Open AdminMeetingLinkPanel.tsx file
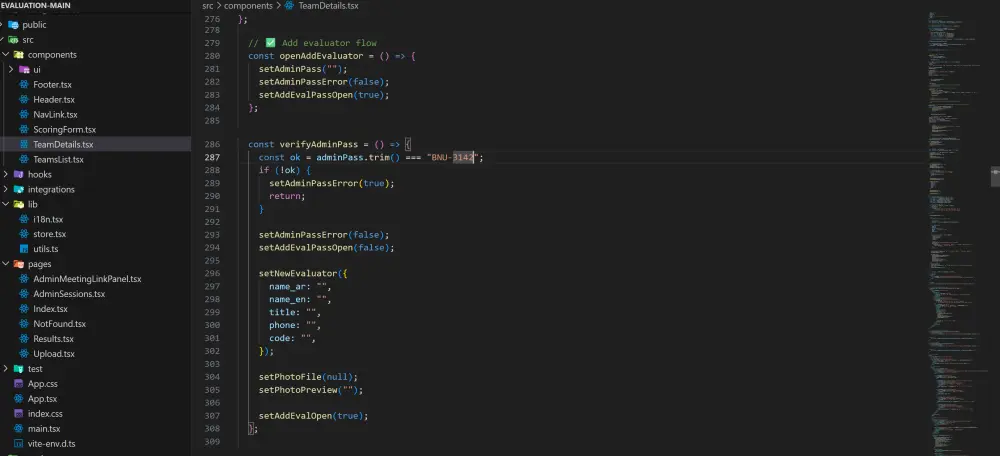Screen dimensions: 1000x456 (87, 279)
